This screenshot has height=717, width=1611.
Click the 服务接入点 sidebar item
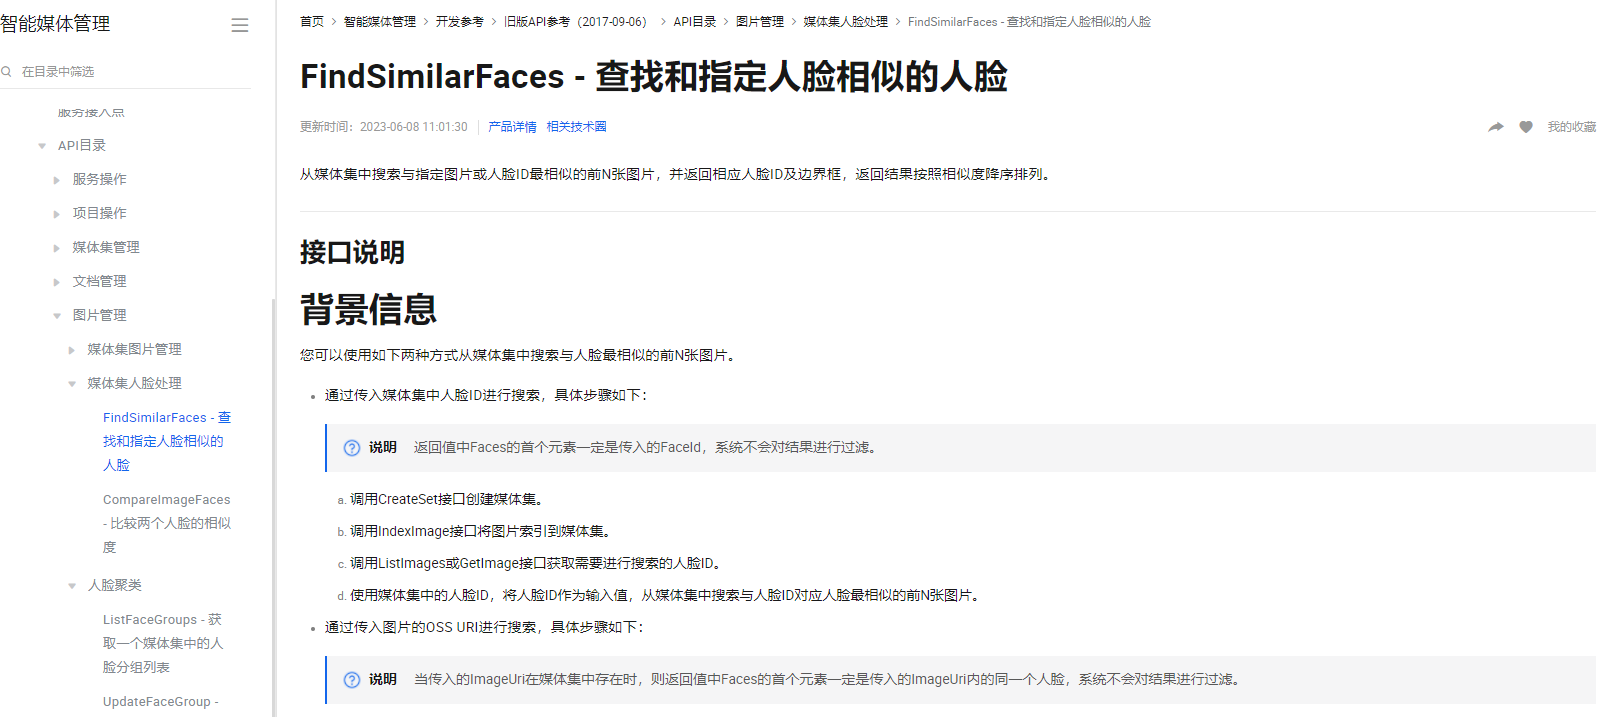[91, 113]
